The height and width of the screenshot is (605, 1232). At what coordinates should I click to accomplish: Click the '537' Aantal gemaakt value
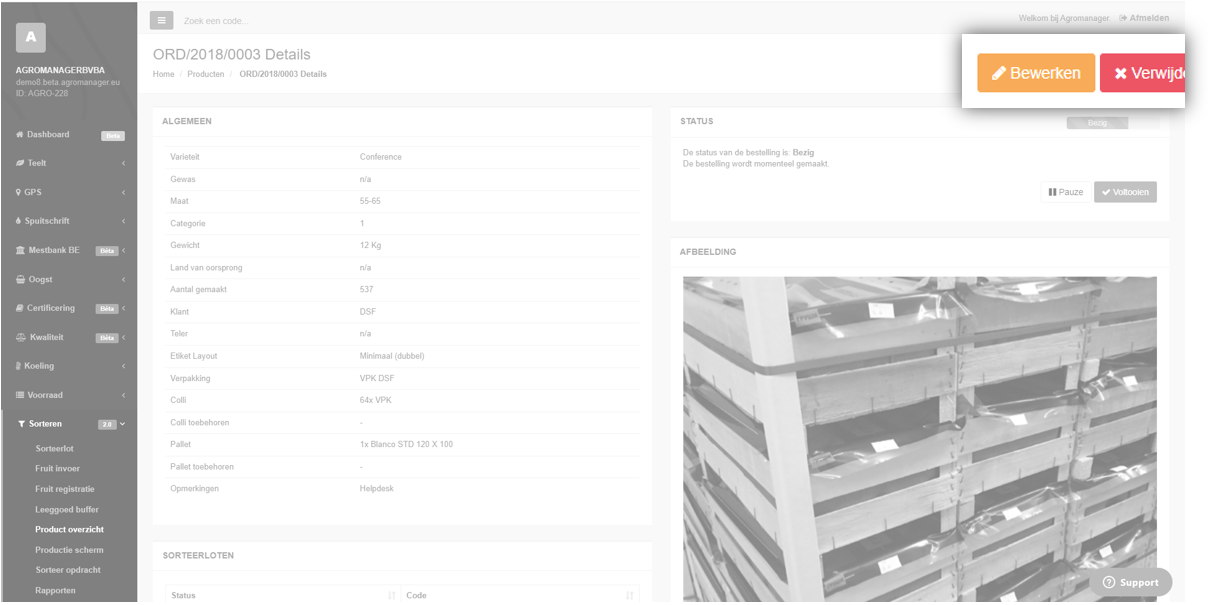pyautogui.click(x=367, y=289)
